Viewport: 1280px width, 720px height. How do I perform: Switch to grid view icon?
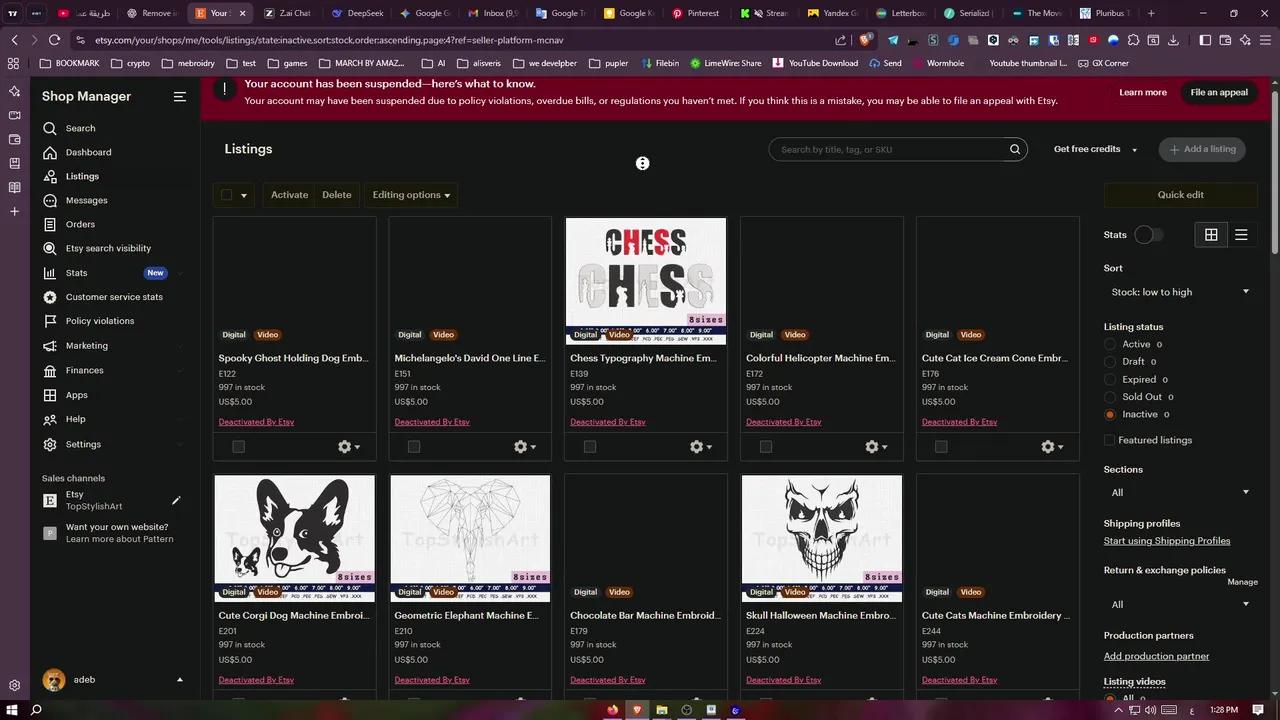1211,234
